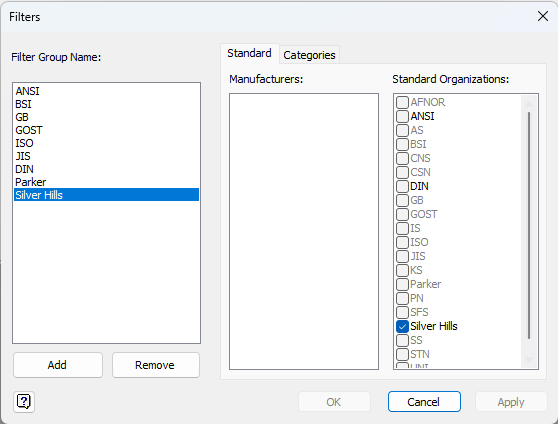Enable the SFS checkbox
The image size is (558, 424).
pyautogui.click(x=402, y=312)
